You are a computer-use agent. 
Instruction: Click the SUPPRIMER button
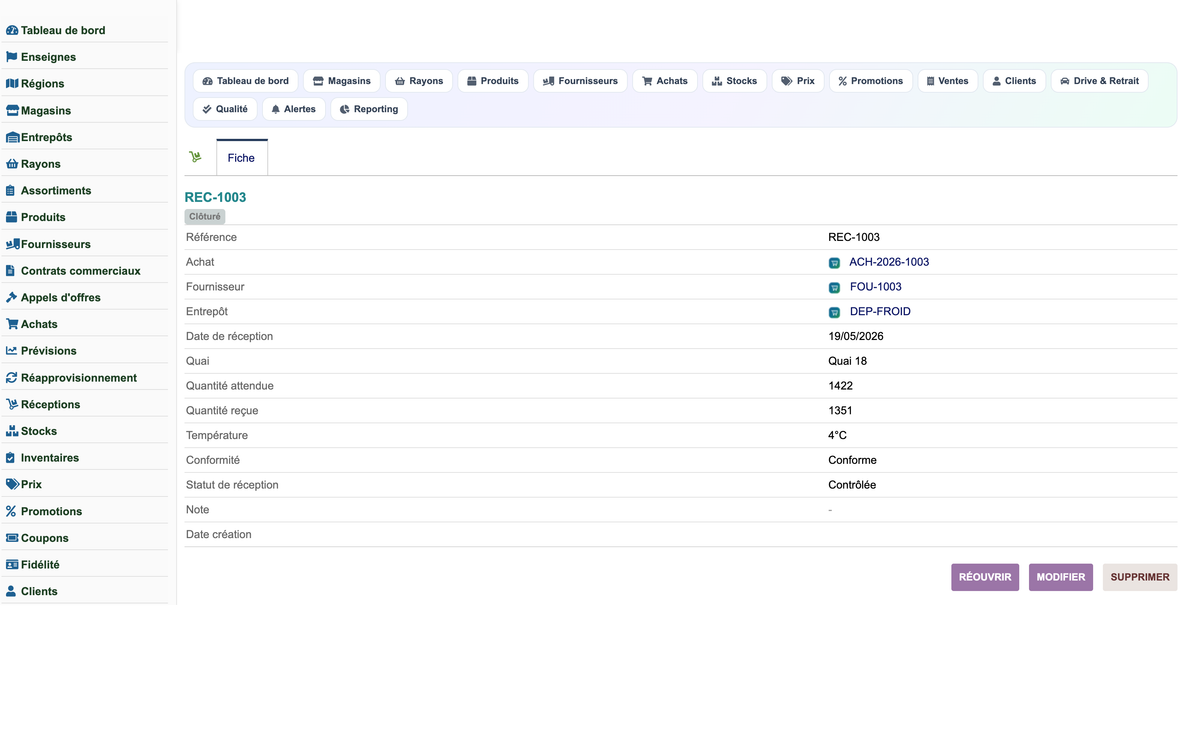(x=1140, y=577)
